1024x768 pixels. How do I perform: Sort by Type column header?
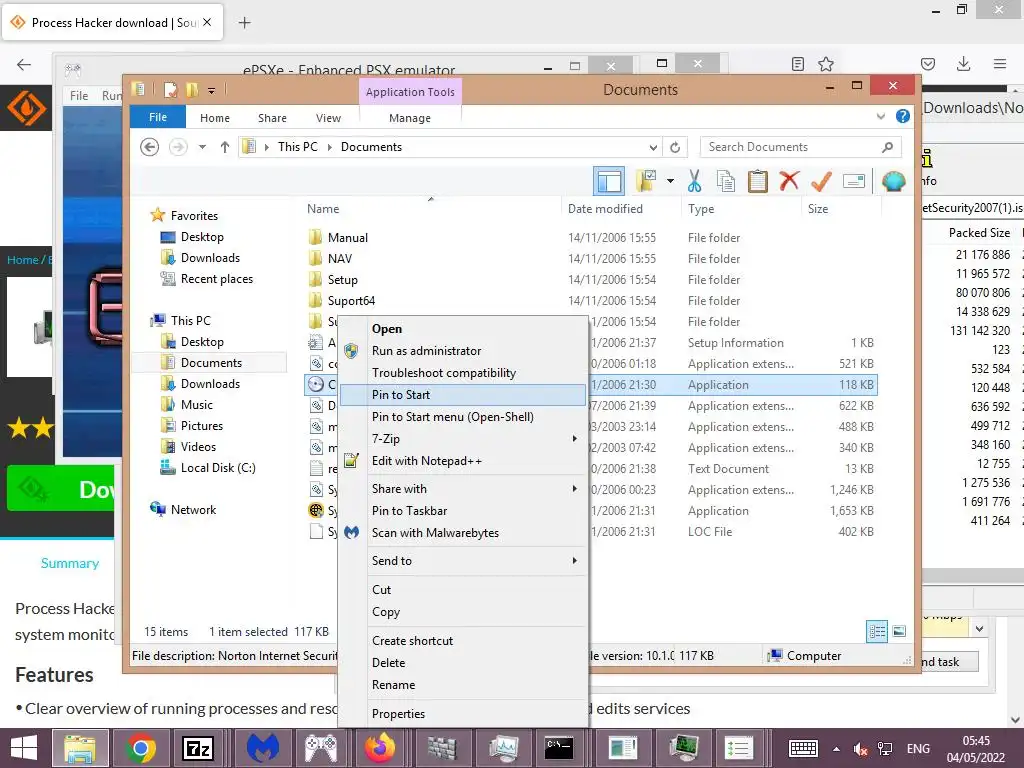click(701, 209)
